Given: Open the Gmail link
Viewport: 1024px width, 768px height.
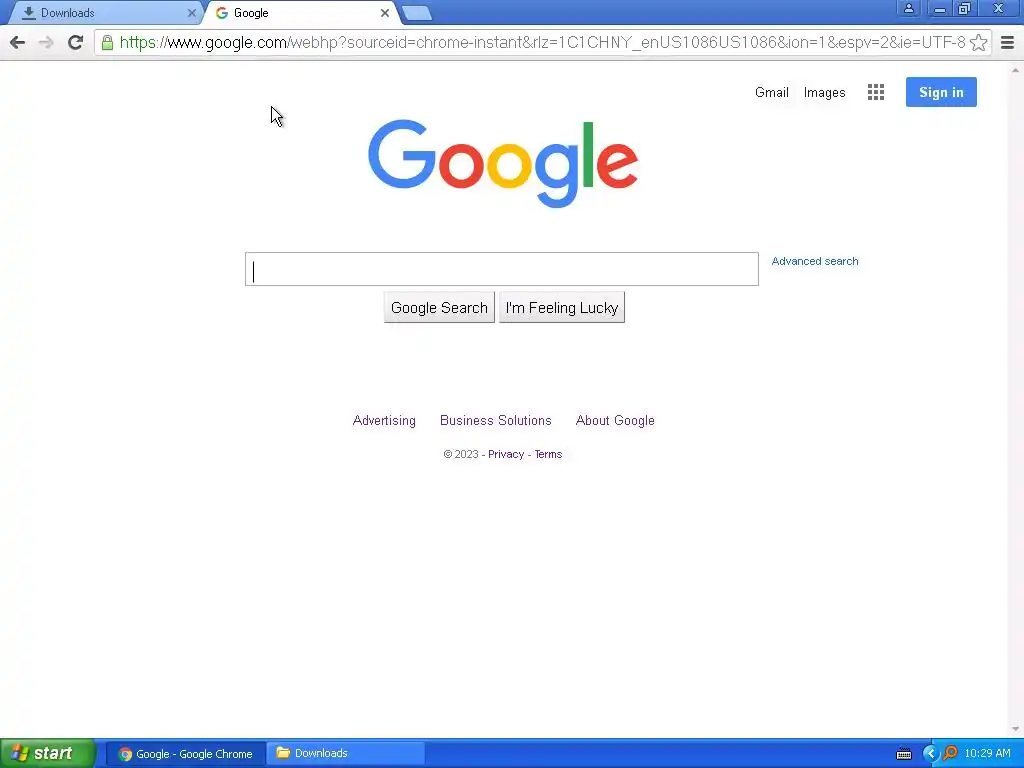Looking at the screenshot, I should 772,93.
